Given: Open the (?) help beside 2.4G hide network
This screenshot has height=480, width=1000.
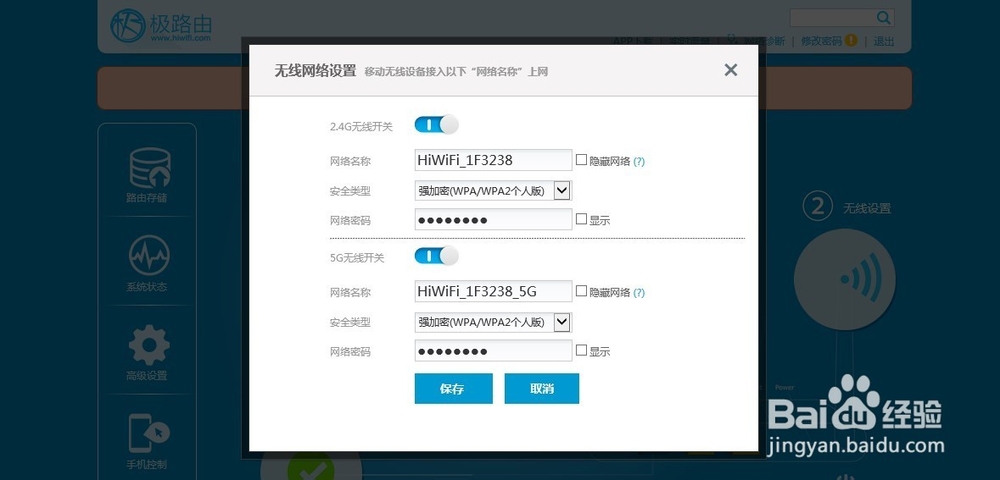Looking at the screenshot, I should pyautogui.click(x=639, y=161).
